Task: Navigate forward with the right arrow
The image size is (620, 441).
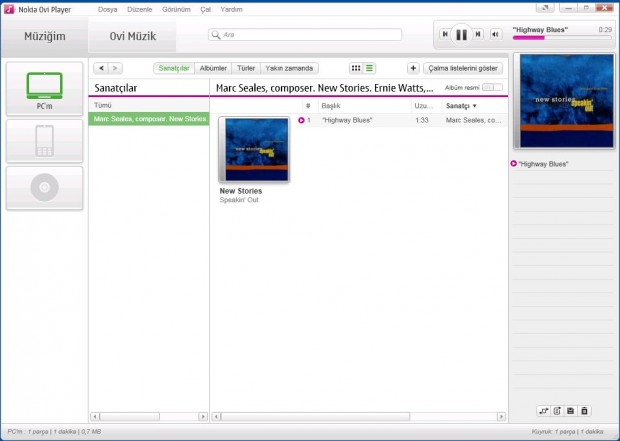Action: [x=115, y=68]
